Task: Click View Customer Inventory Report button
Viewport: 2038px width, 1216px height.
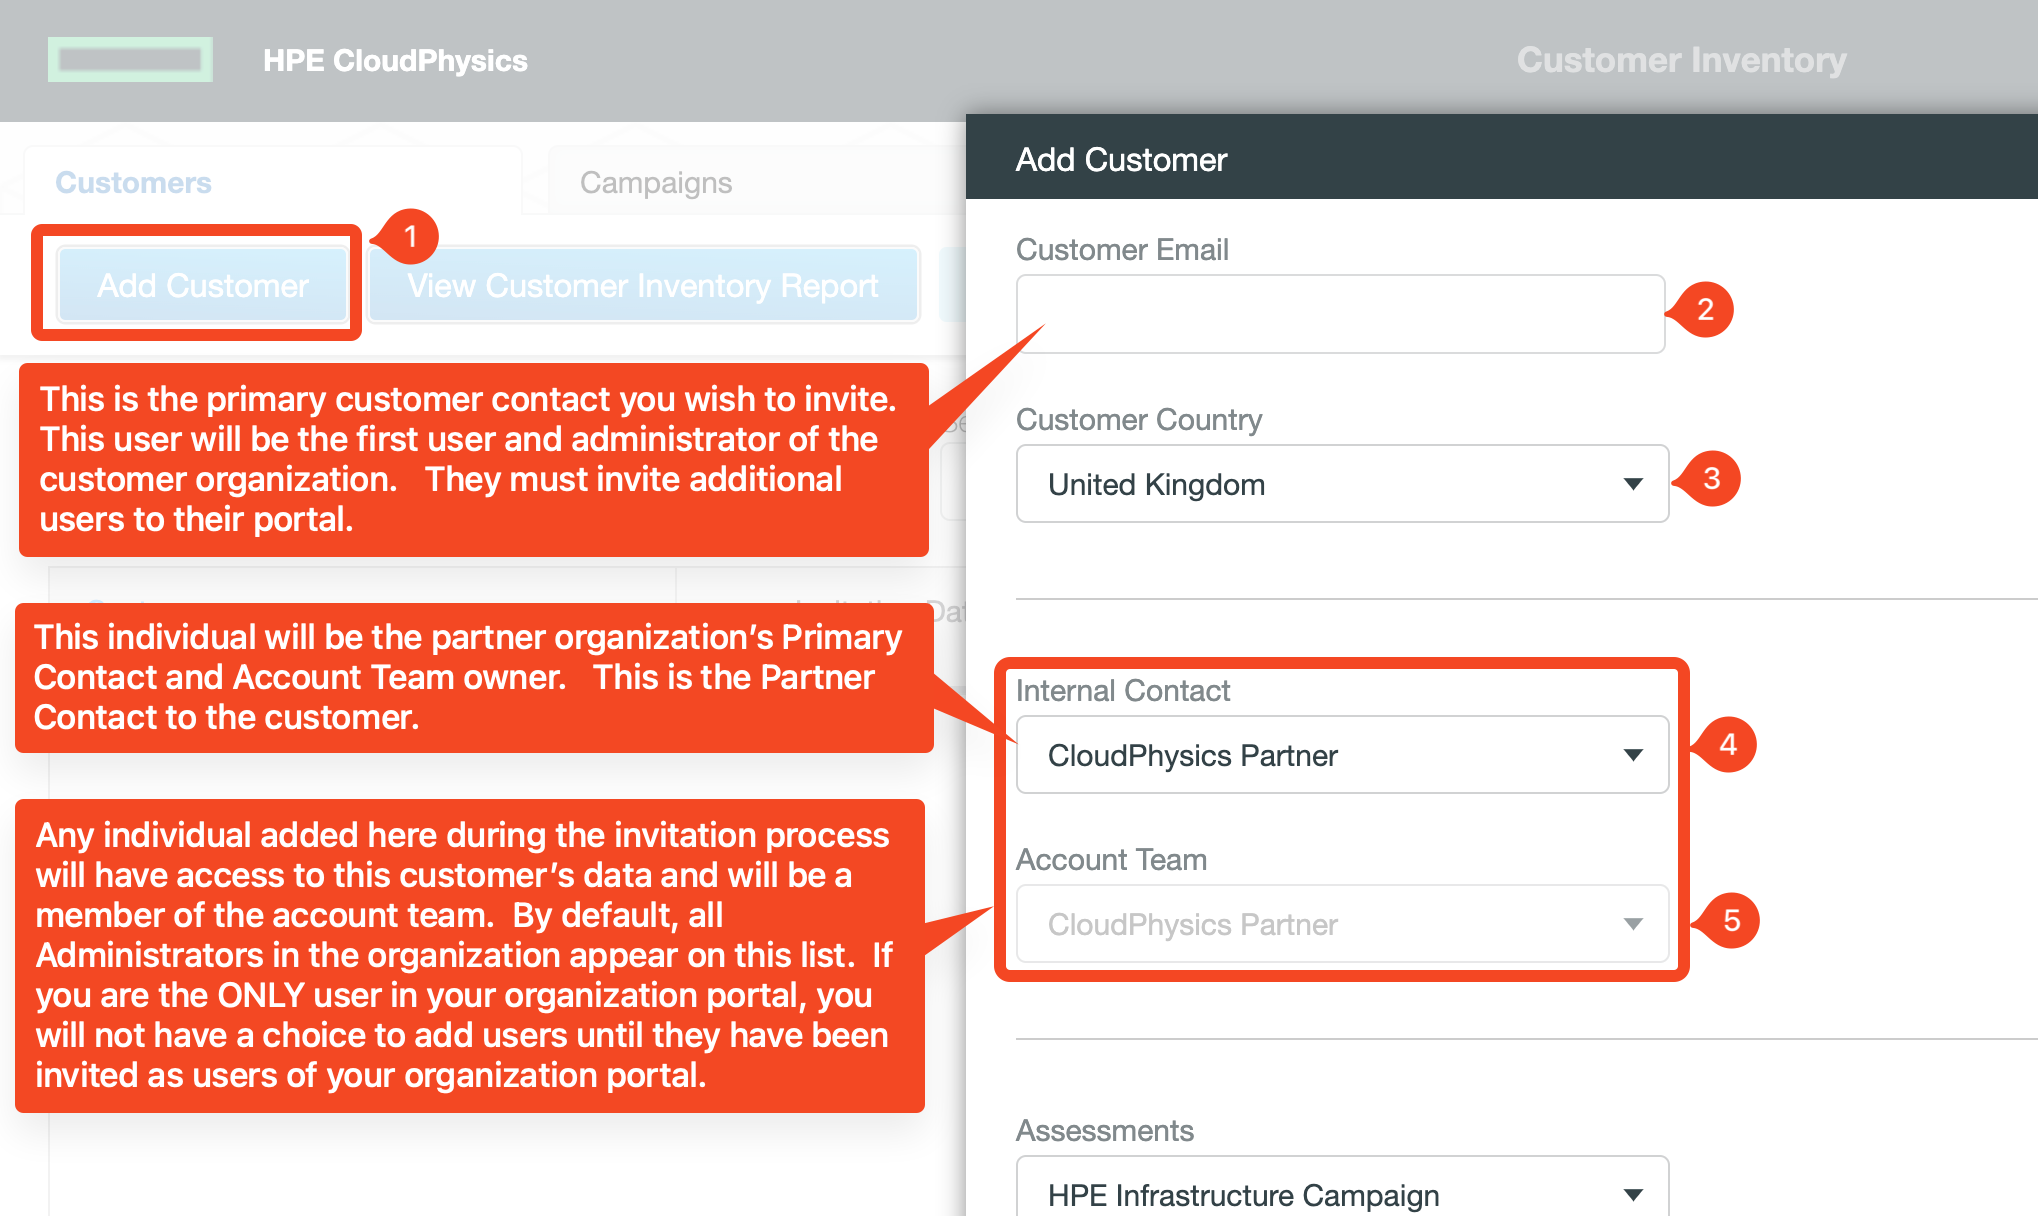Action: (643, 286)
